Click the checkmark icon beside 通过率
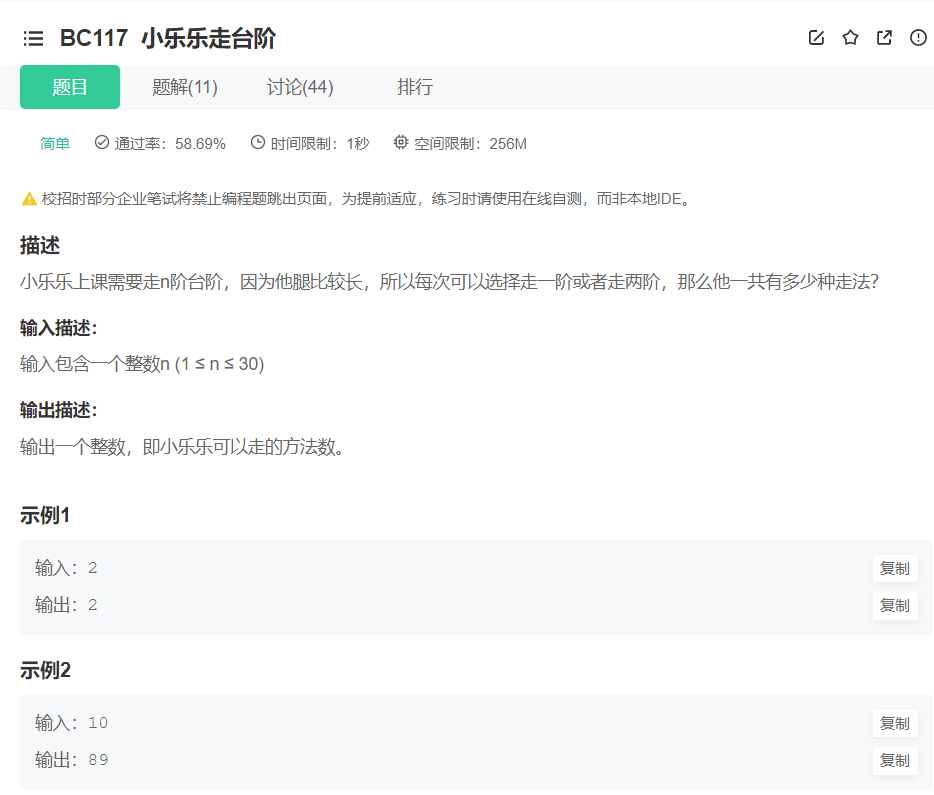The width and height of the screenshot is (934, 795). point(100,142)
